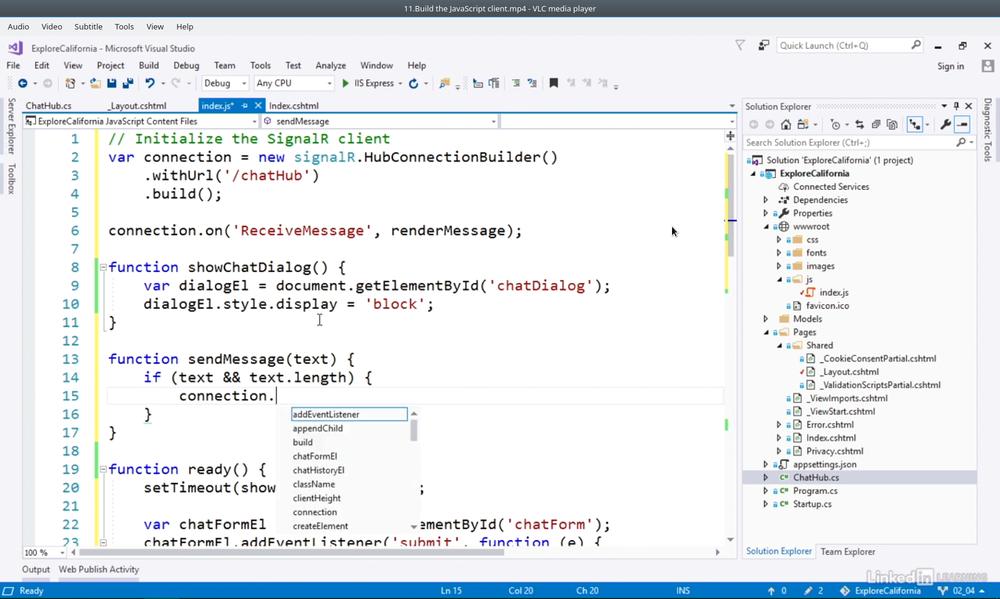The width and height of the screenshot is (1000, 599).
Task: Open the IIS Express target dropdown arrow
Action: coord(400,84)
